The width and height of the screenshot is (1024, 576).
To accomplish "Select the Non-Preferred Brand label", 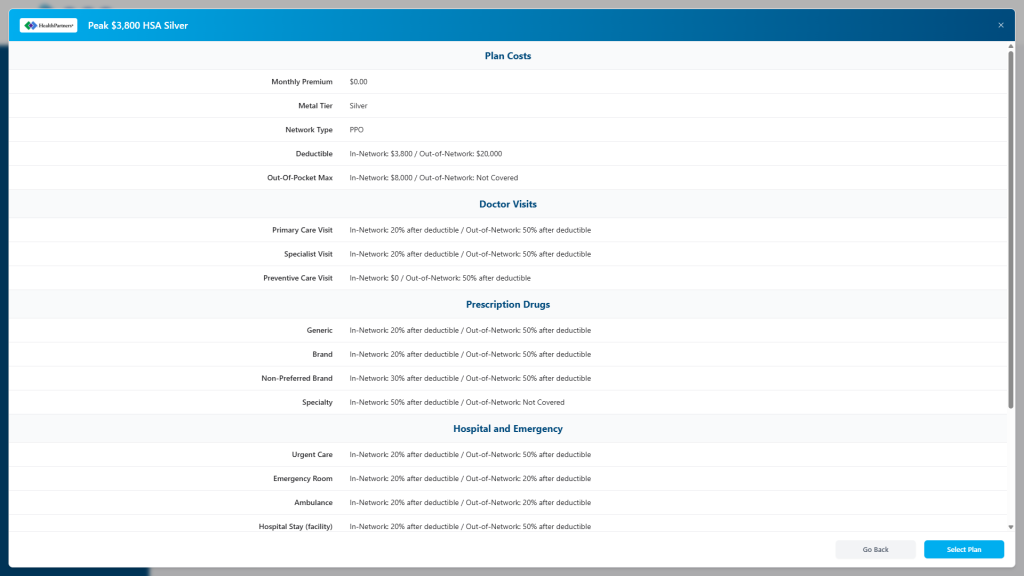I will click(297, 378).
